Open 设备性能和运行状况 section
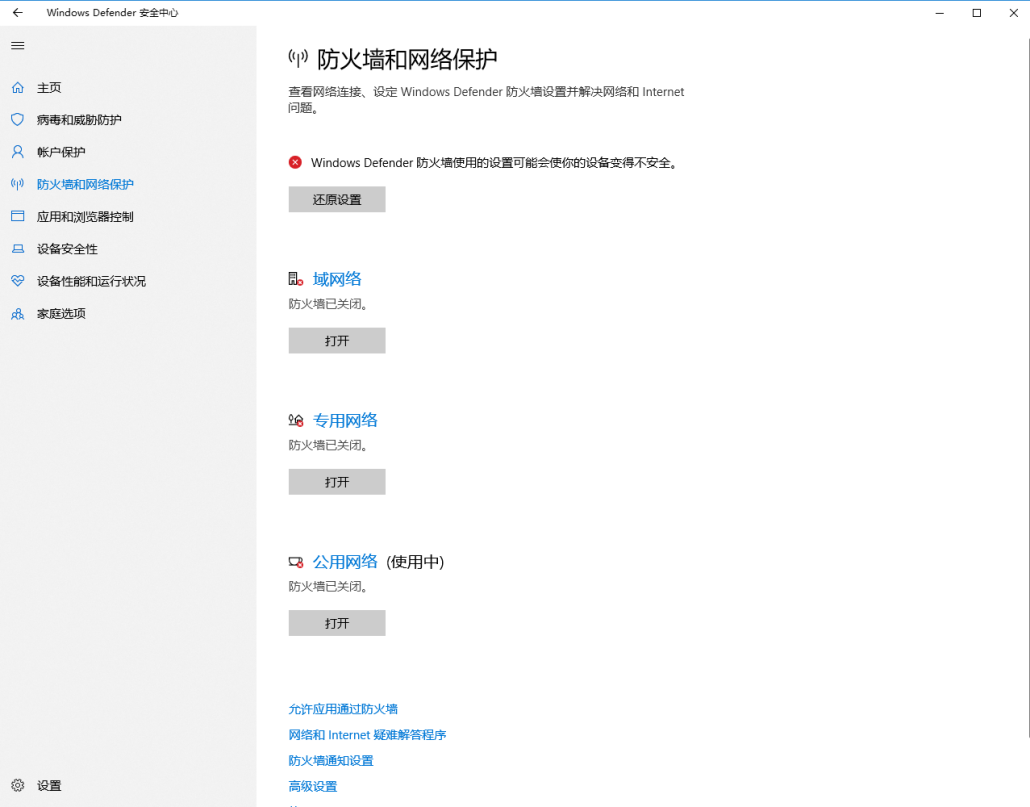1030x807 pixels. click(91, 281)
